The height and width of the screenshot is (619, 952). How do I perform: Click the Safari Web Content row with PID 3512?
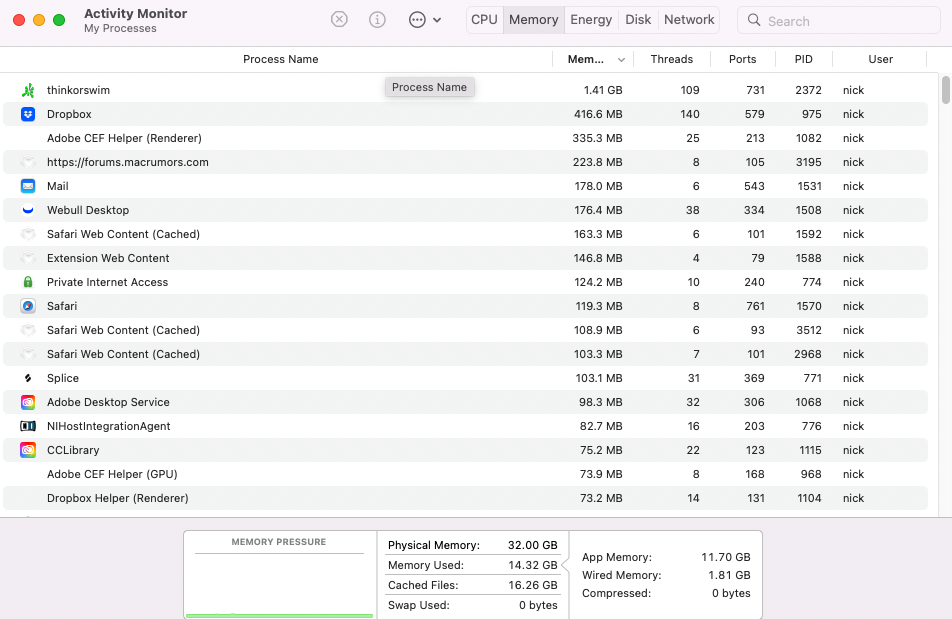click(x=465, y=330)
